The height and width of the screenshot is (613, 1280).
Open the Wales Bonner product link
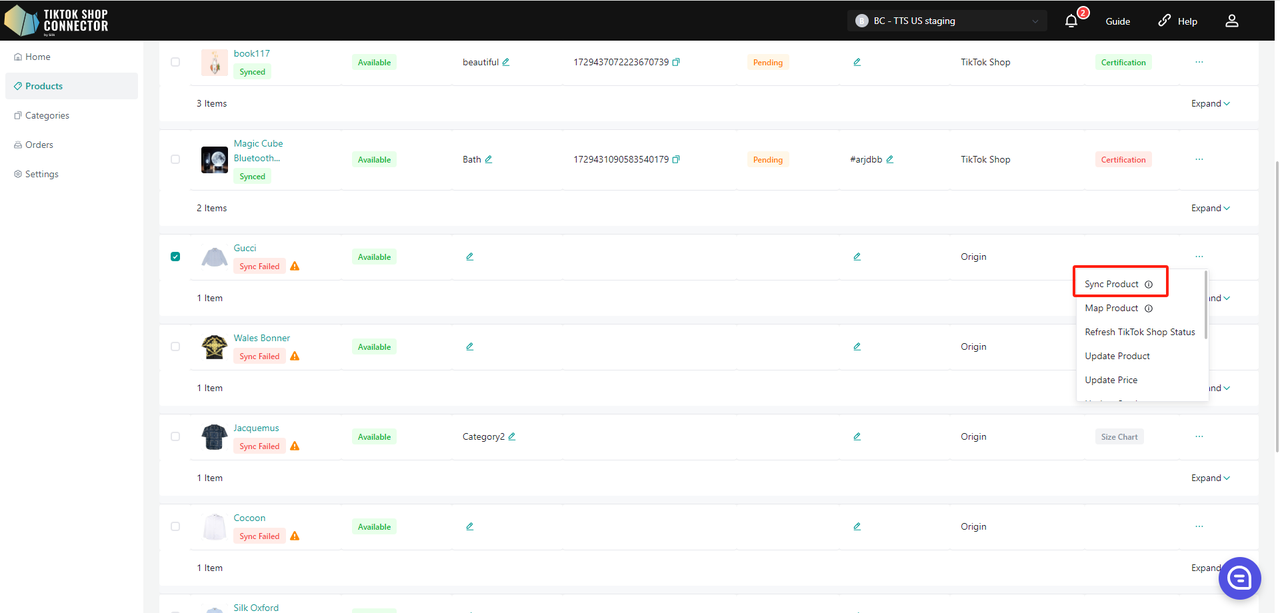pos(262,339)
